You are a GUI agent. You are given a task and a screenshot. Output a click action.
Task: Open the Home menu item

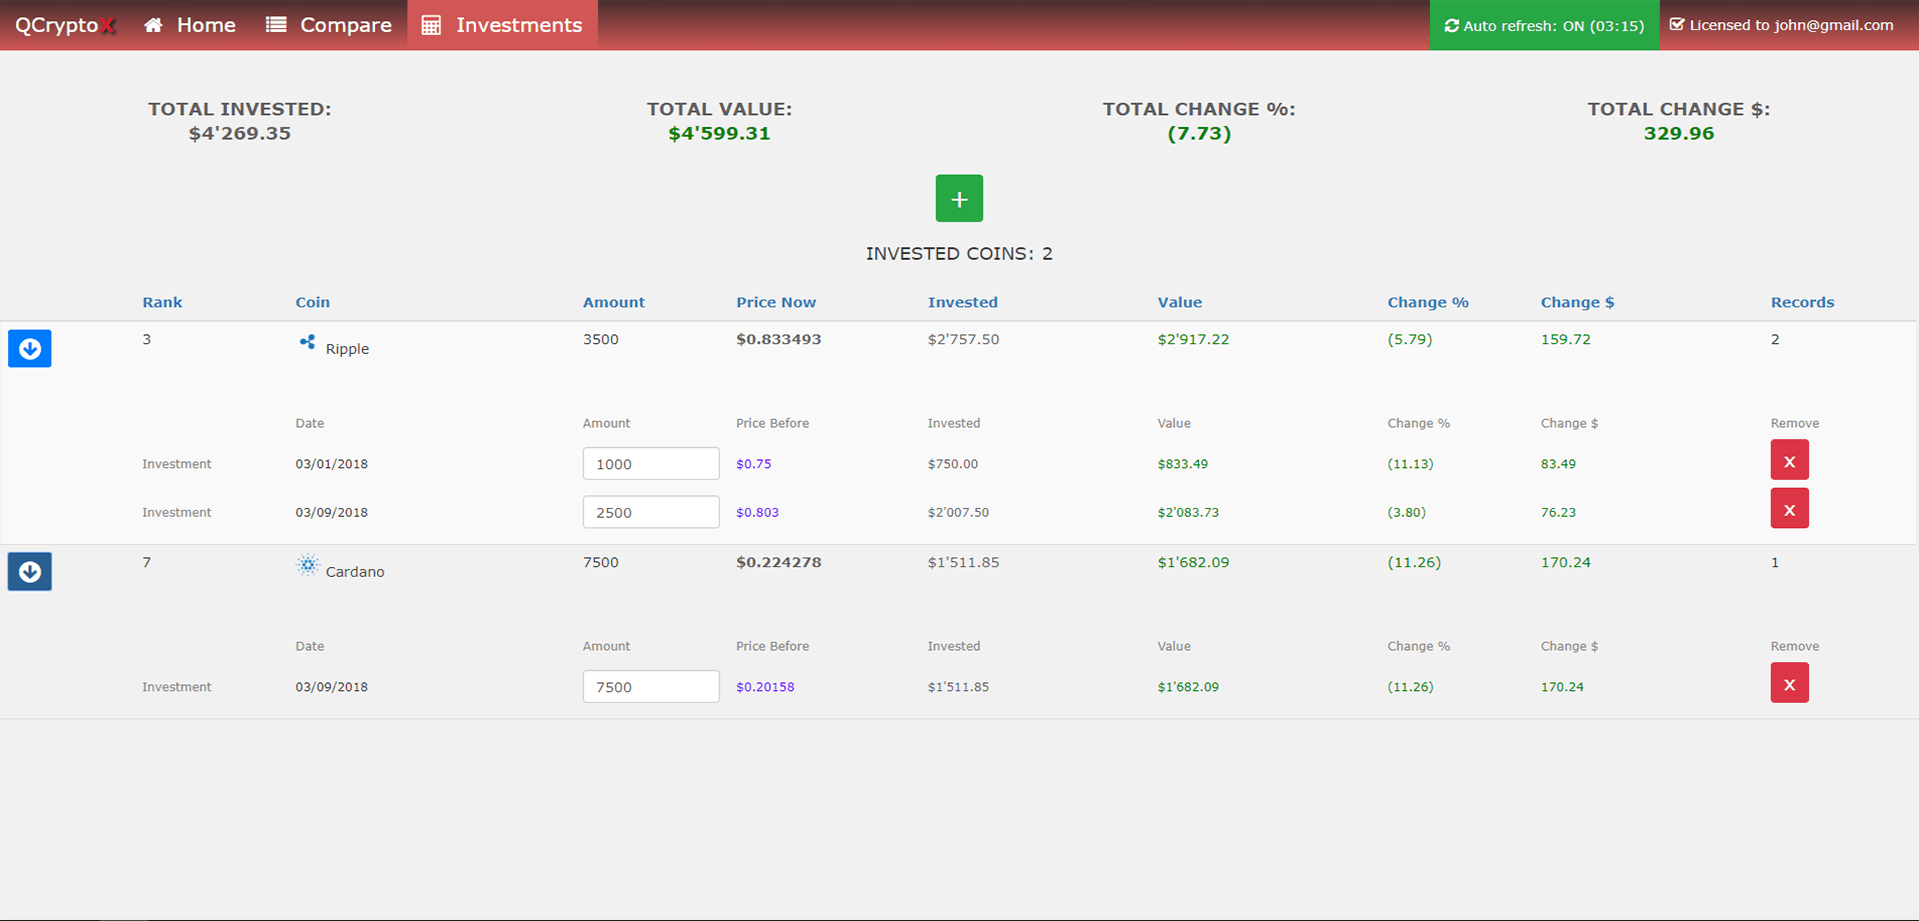190,25
